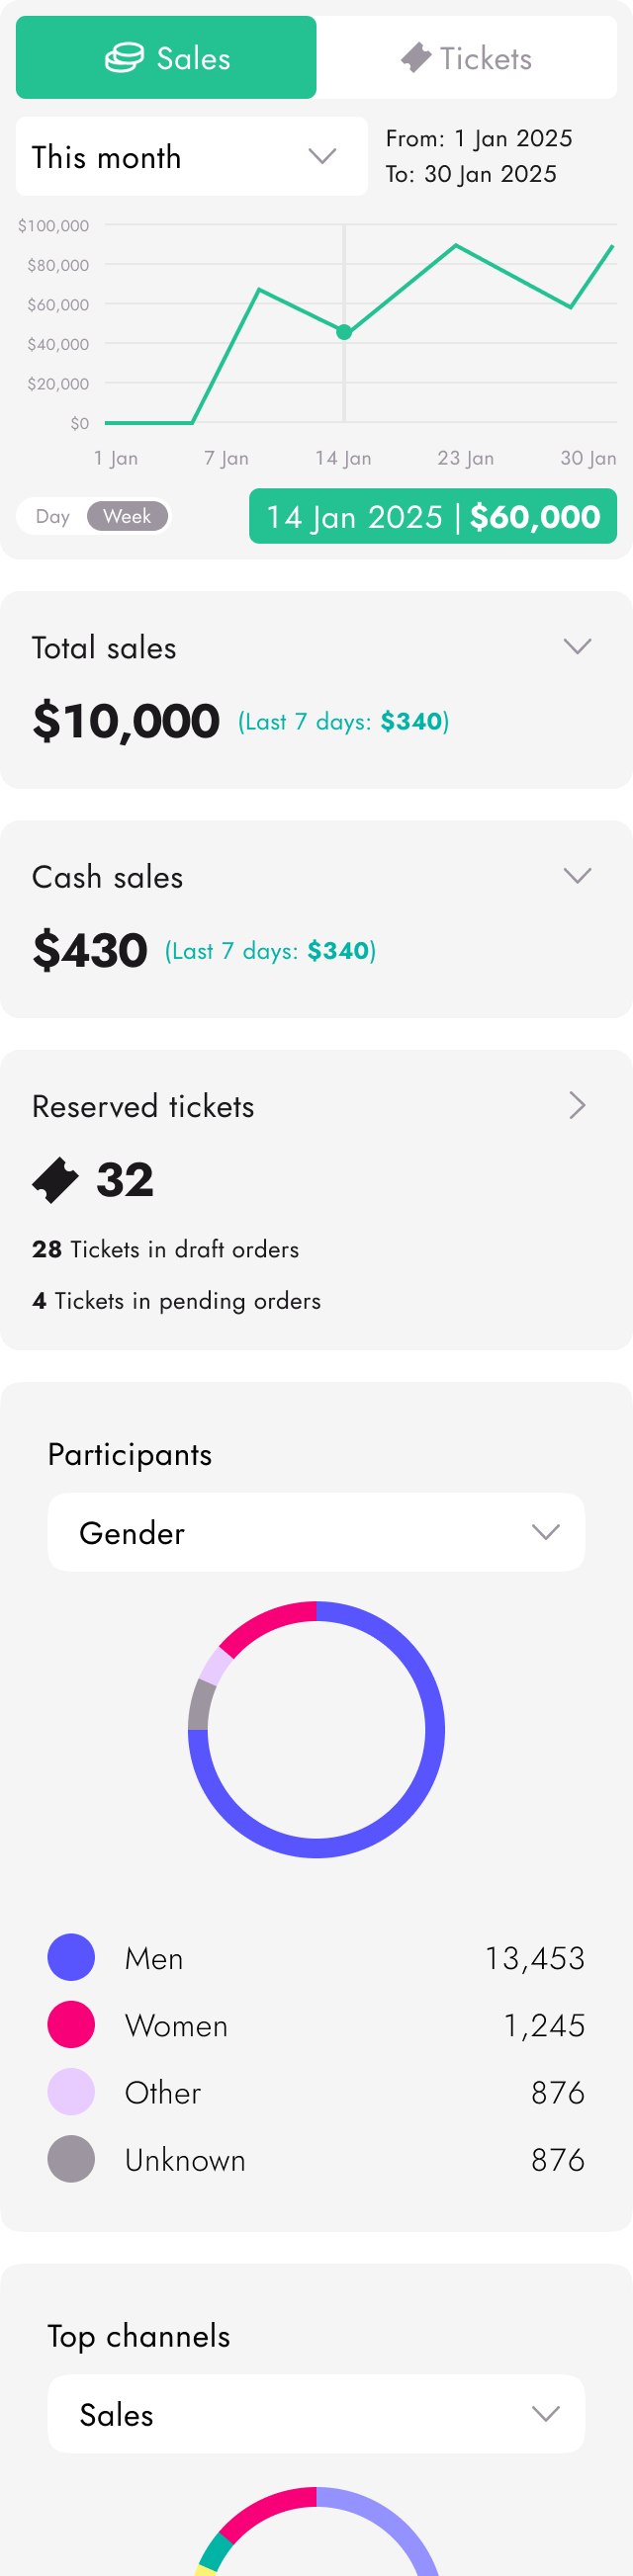This screenshot has height=2576, width=633.
Task: Click the coins icon on Sales tab
Action: [124, 58]
